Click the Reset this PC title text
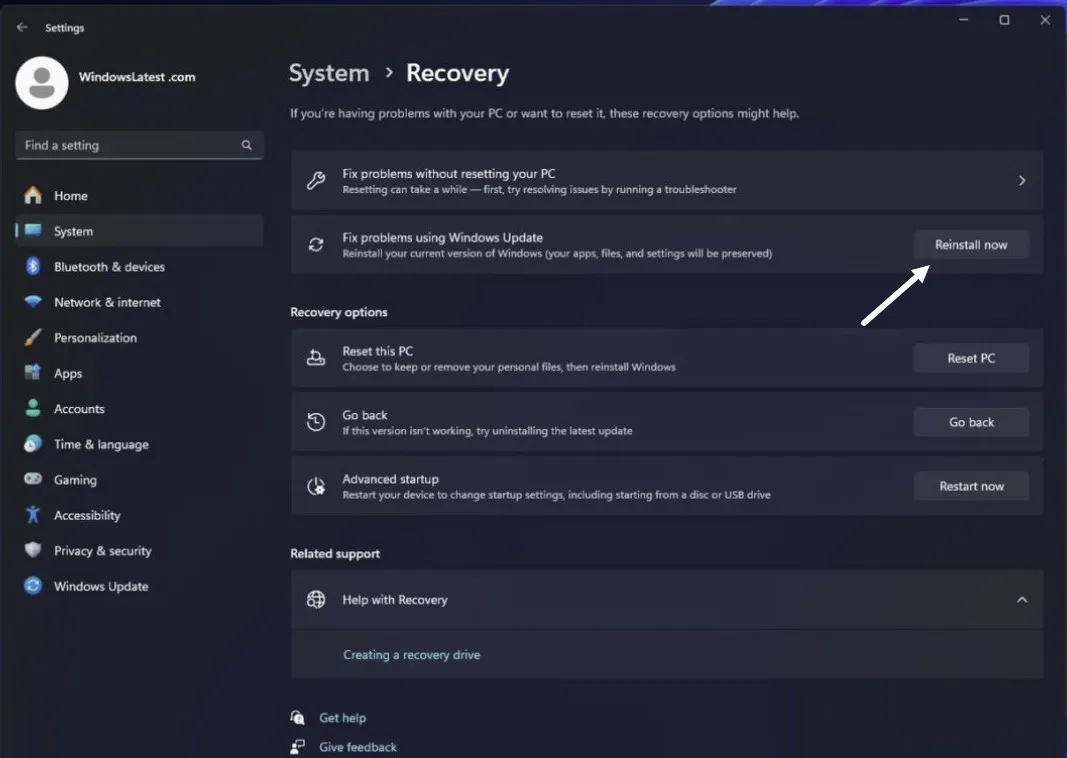Image resolution: width=1067 pixels, height=758 pixels. tap(378, 351)
